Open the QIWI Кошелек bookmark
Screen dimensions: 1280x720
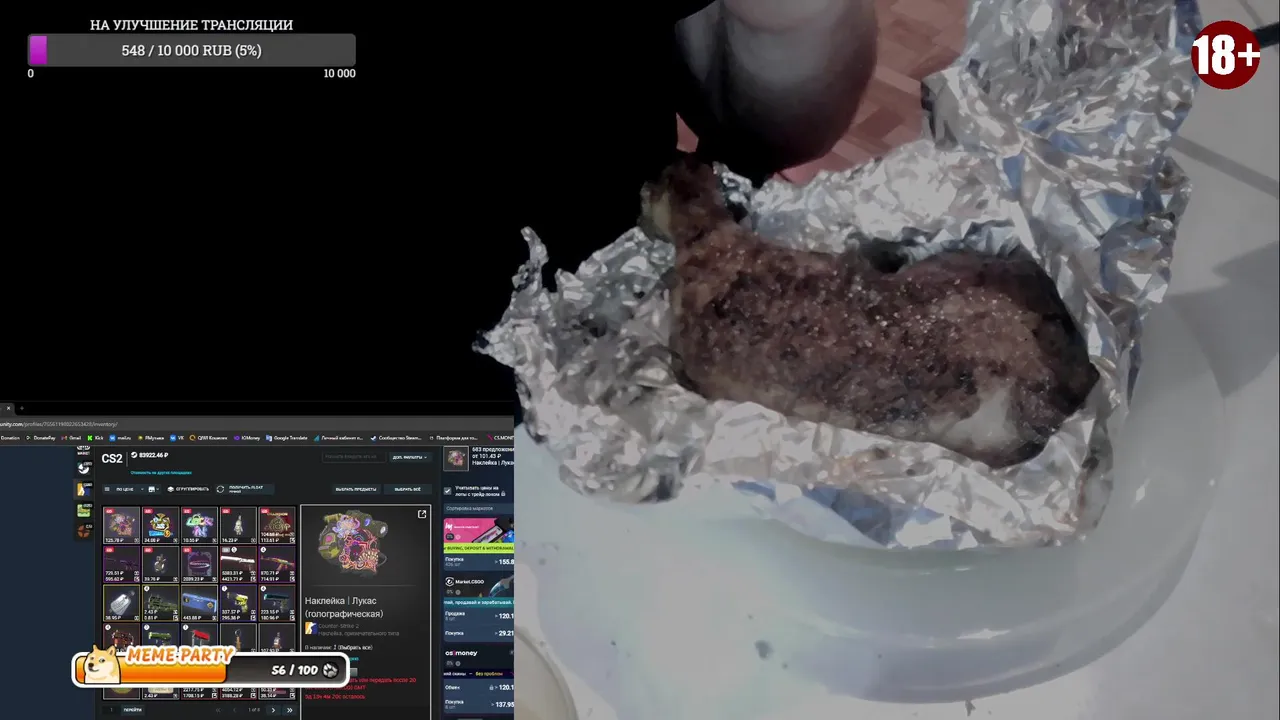click(208, 437)
